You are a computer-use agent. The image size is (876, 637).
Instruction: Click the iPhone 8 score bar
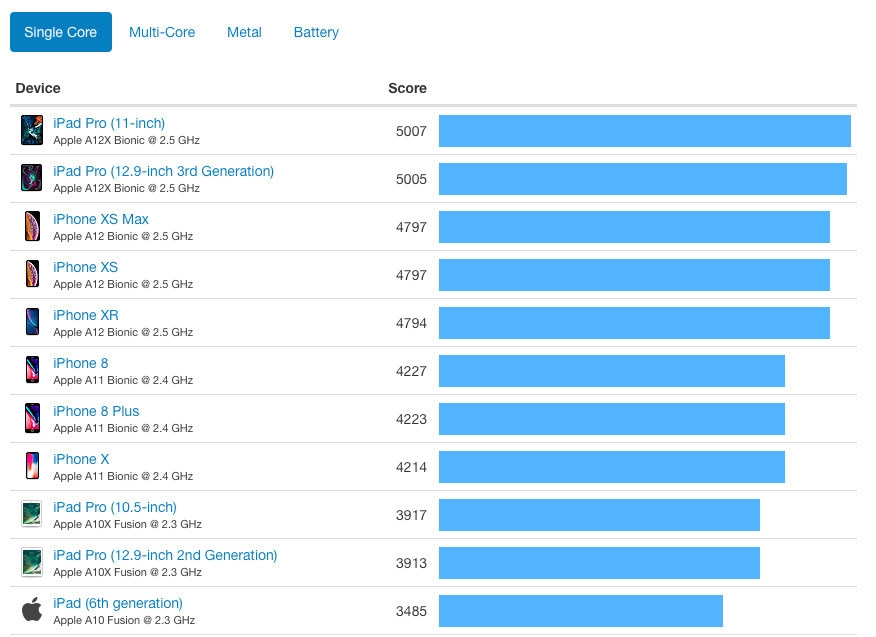(612, 371)
